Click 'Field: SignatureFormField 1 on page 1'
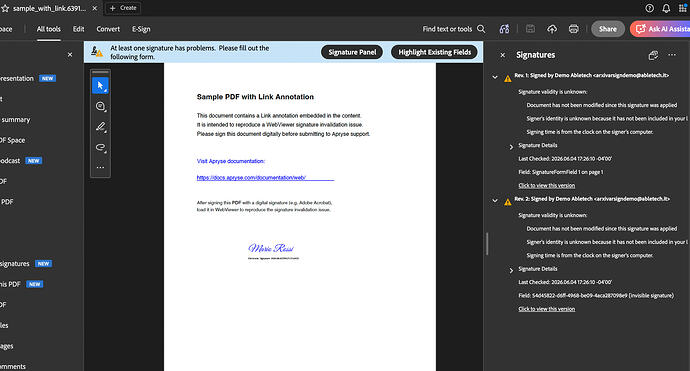The height and width of the screenshot is (371, 690). (561, 172)
